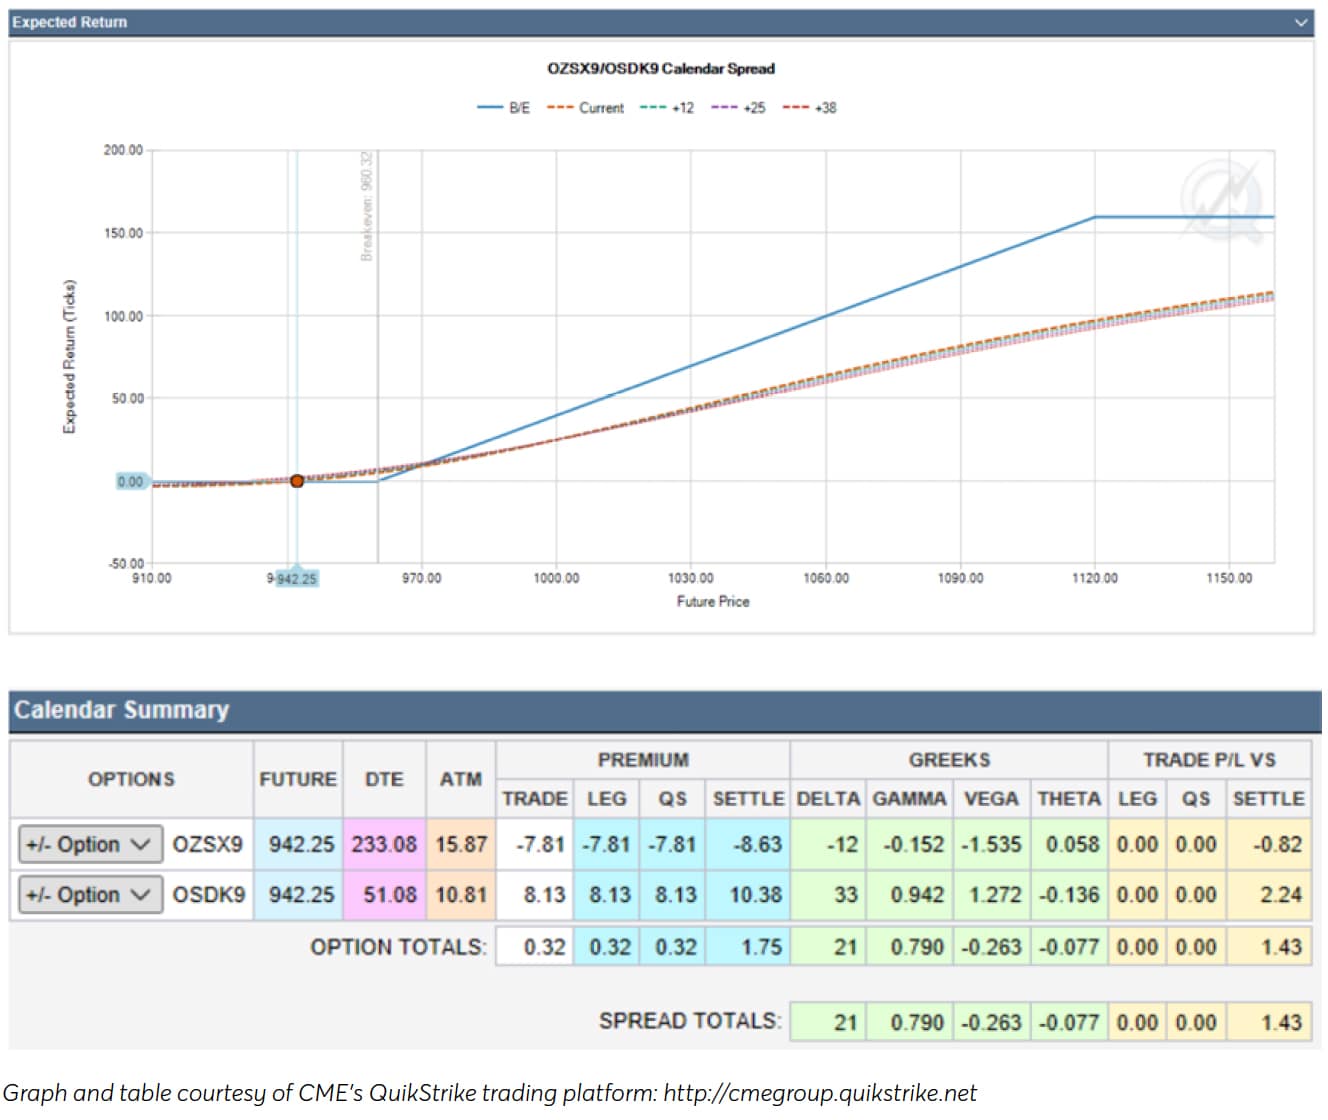Image resolution: width=1328 pixels, height=1120 pixels.
Task: Click the orange current-price marker dot
Action: pos(297,481)
